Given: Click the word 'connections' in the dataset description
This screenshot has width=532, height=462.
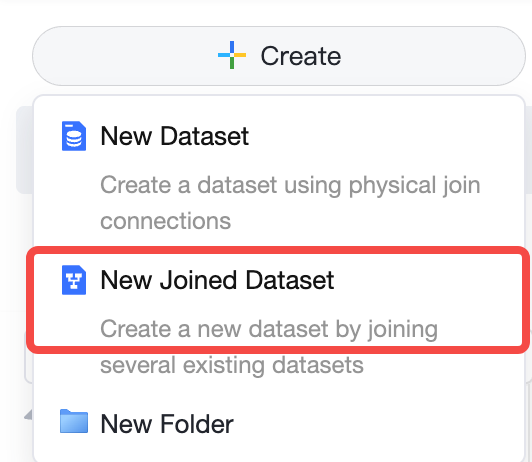Looking at the screenshot, I should pyautogui.click(x=166, y=221).
